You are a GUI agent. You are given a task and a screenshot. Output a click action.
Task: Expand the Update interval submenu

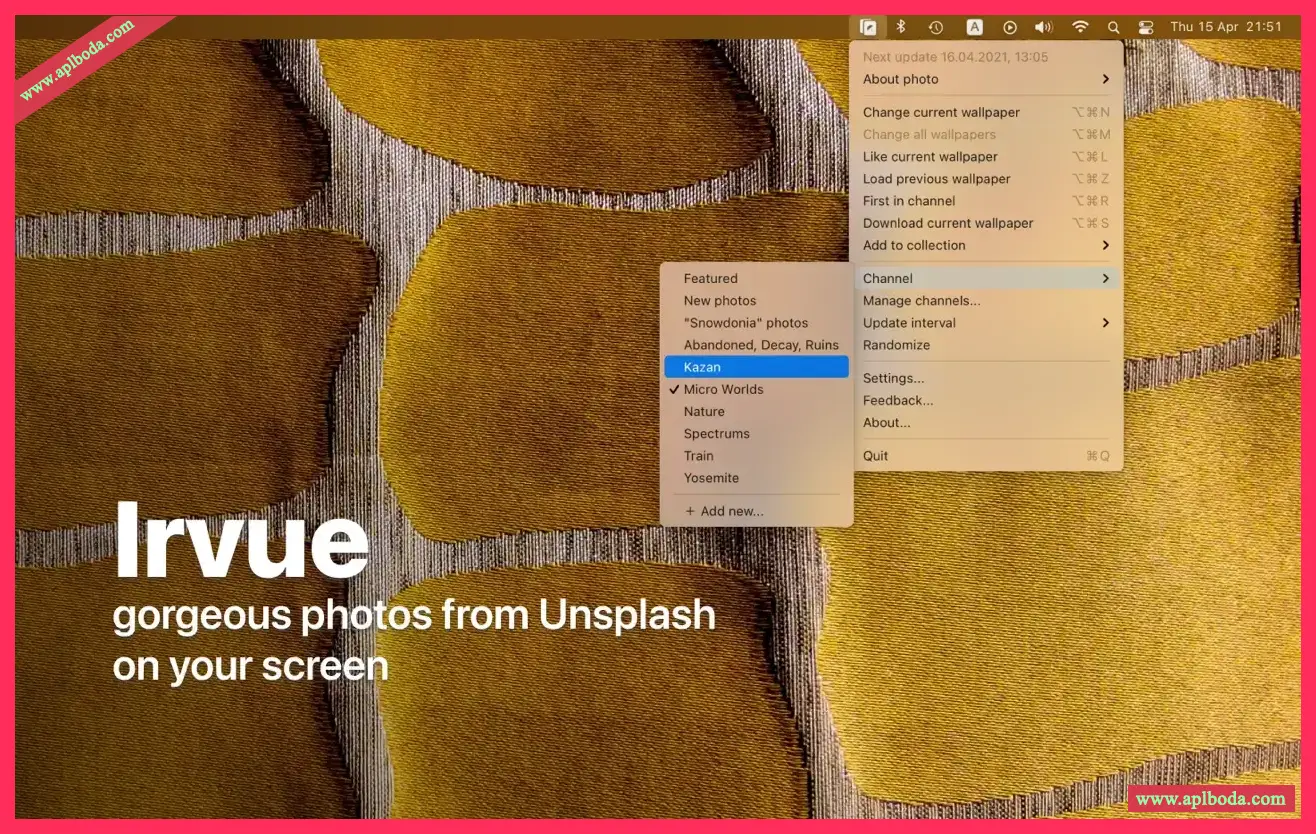[x=986, y=323]
